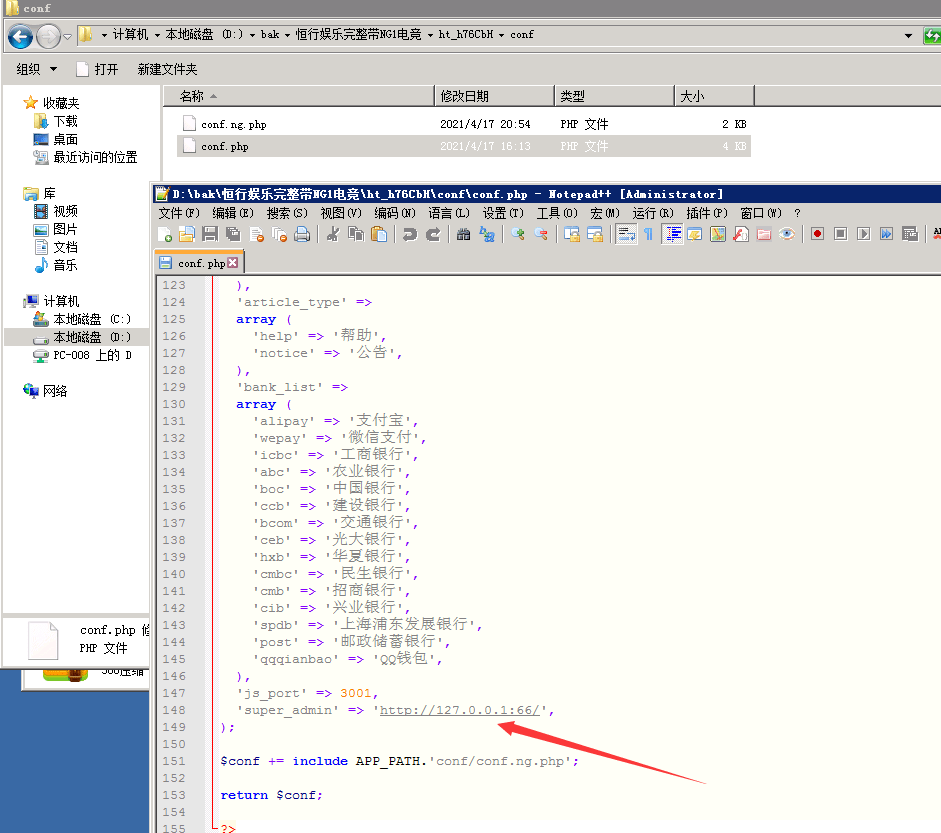Image resolution: width=941 pixels, height=833 pixels.
Task: Click the Close file toolbar icon
Action: click(x=256, y=234)
